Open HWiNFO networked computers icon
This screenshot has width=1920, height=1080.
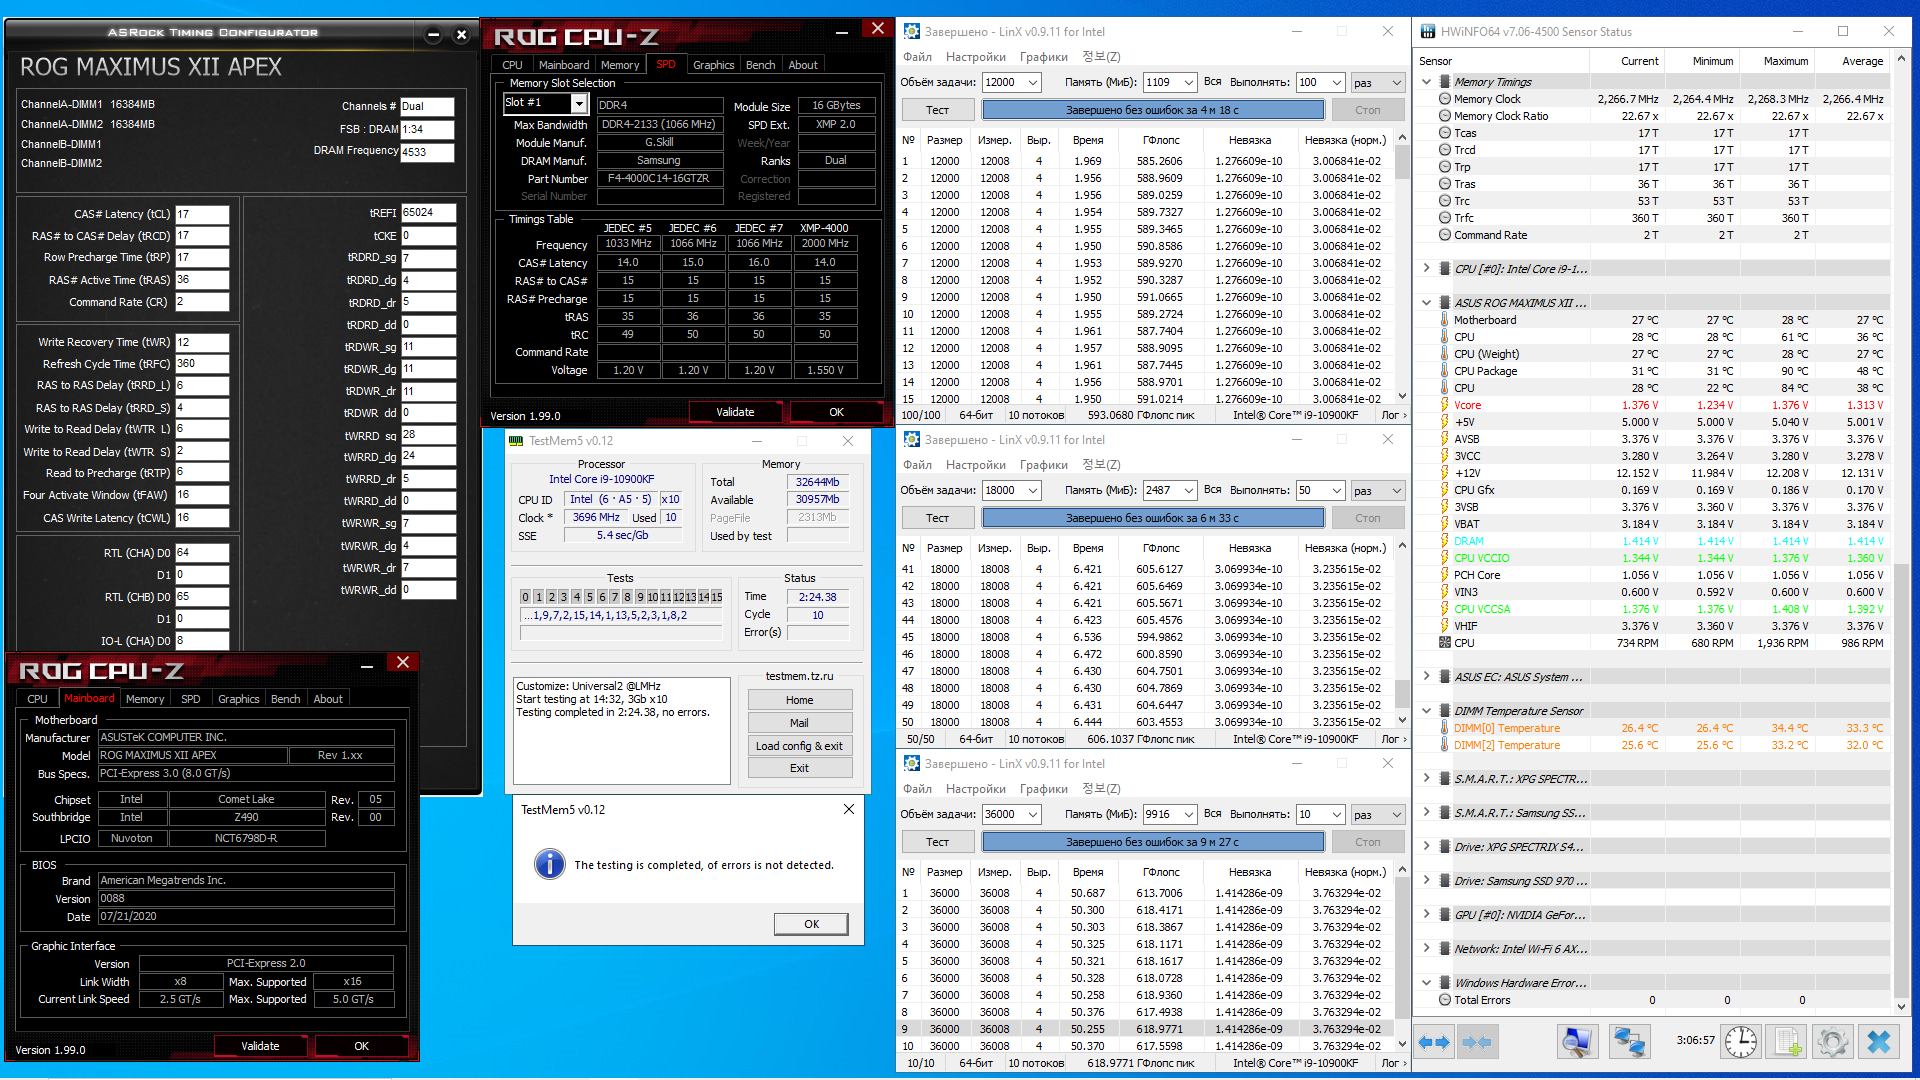tap(1628, 1042)
